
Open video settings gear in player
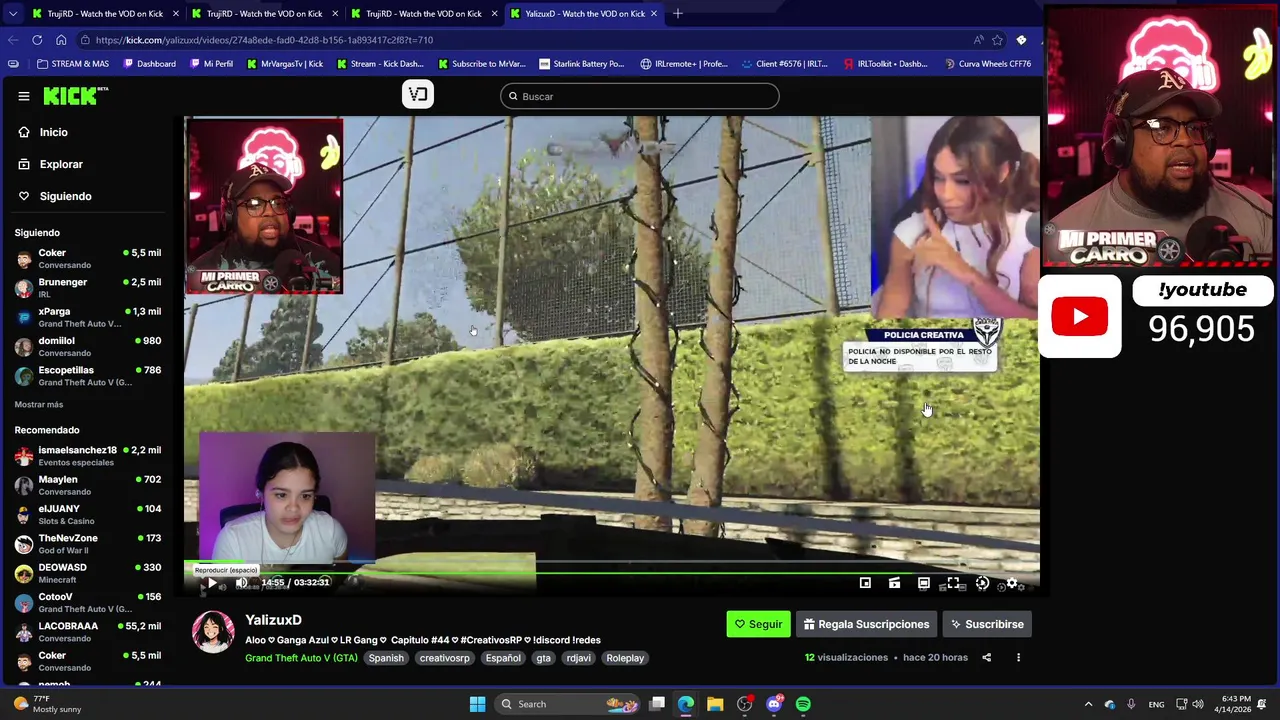pyautogui.click(x=1012, y=583)
